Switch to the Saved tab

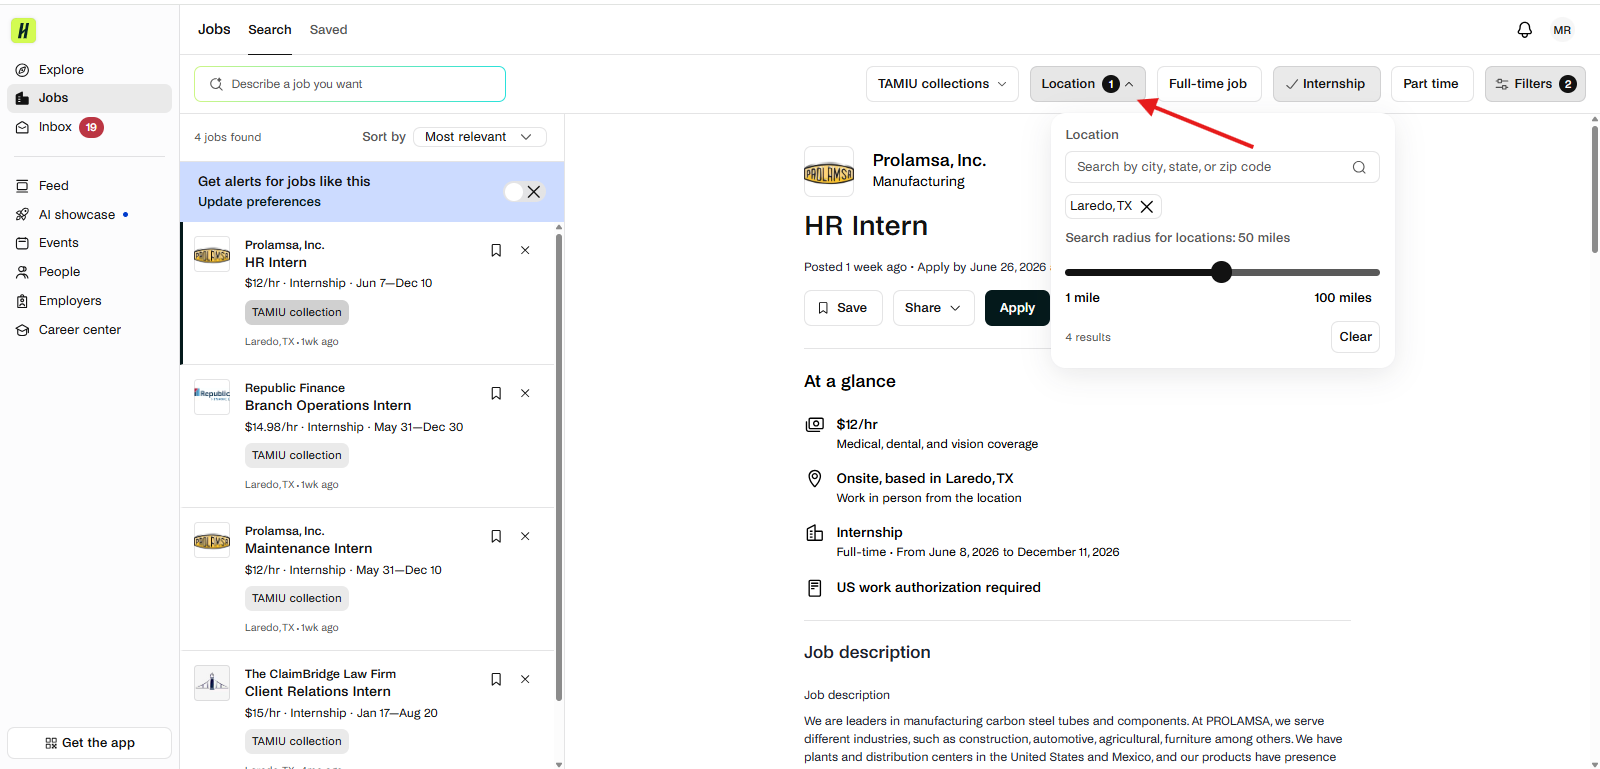328,30
